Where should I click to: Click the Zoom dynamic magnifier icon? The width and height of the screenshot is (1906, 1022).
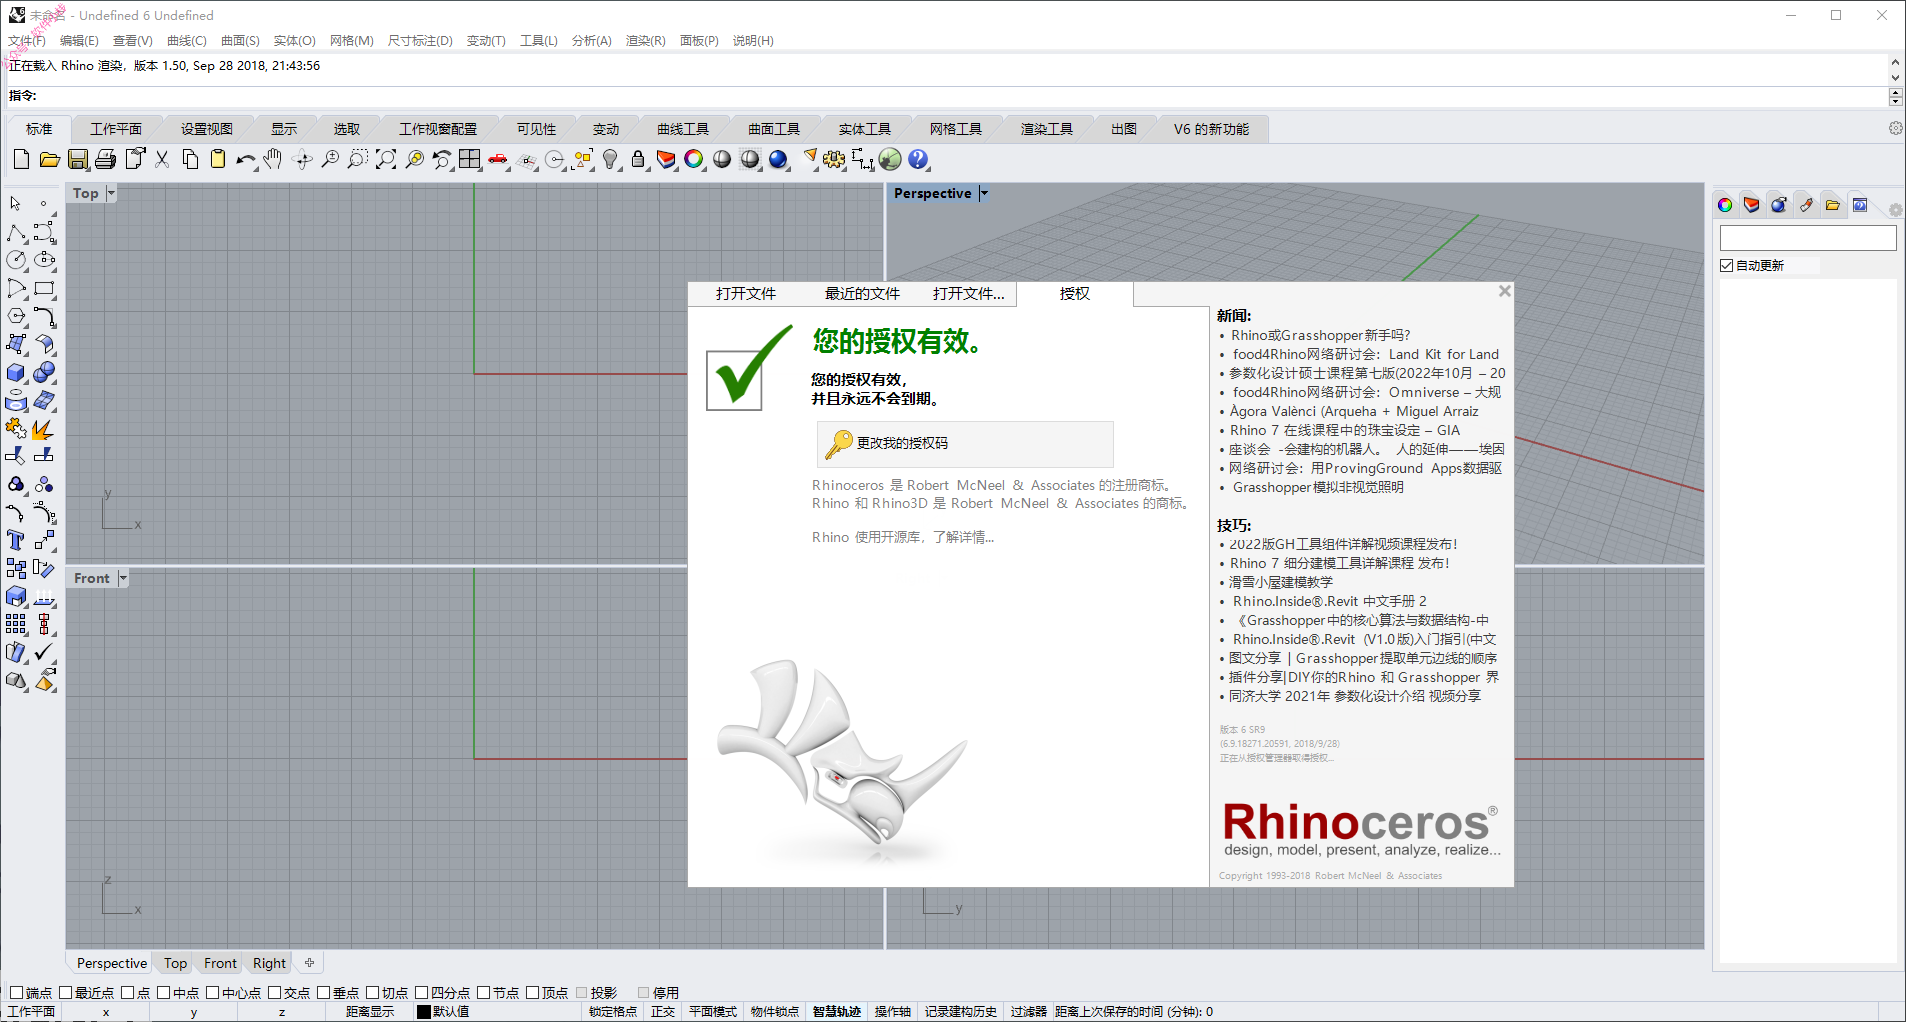(330, 159)
